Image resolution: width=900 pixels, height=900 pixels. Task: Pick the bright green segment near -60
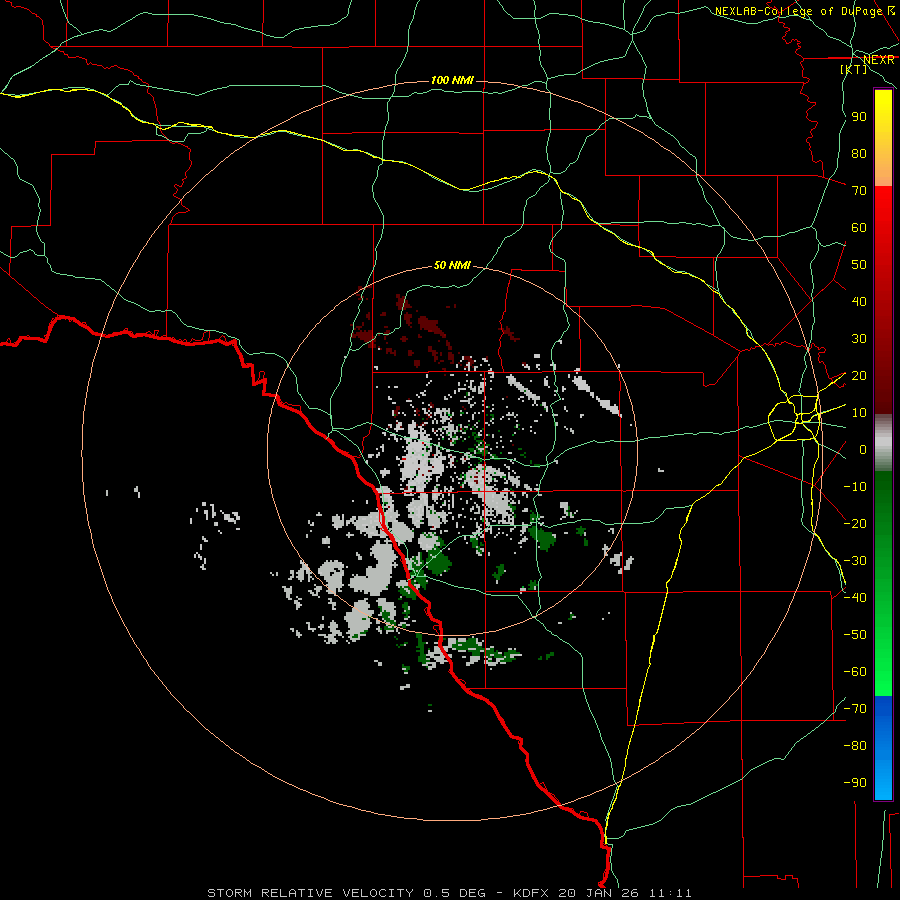883,672
